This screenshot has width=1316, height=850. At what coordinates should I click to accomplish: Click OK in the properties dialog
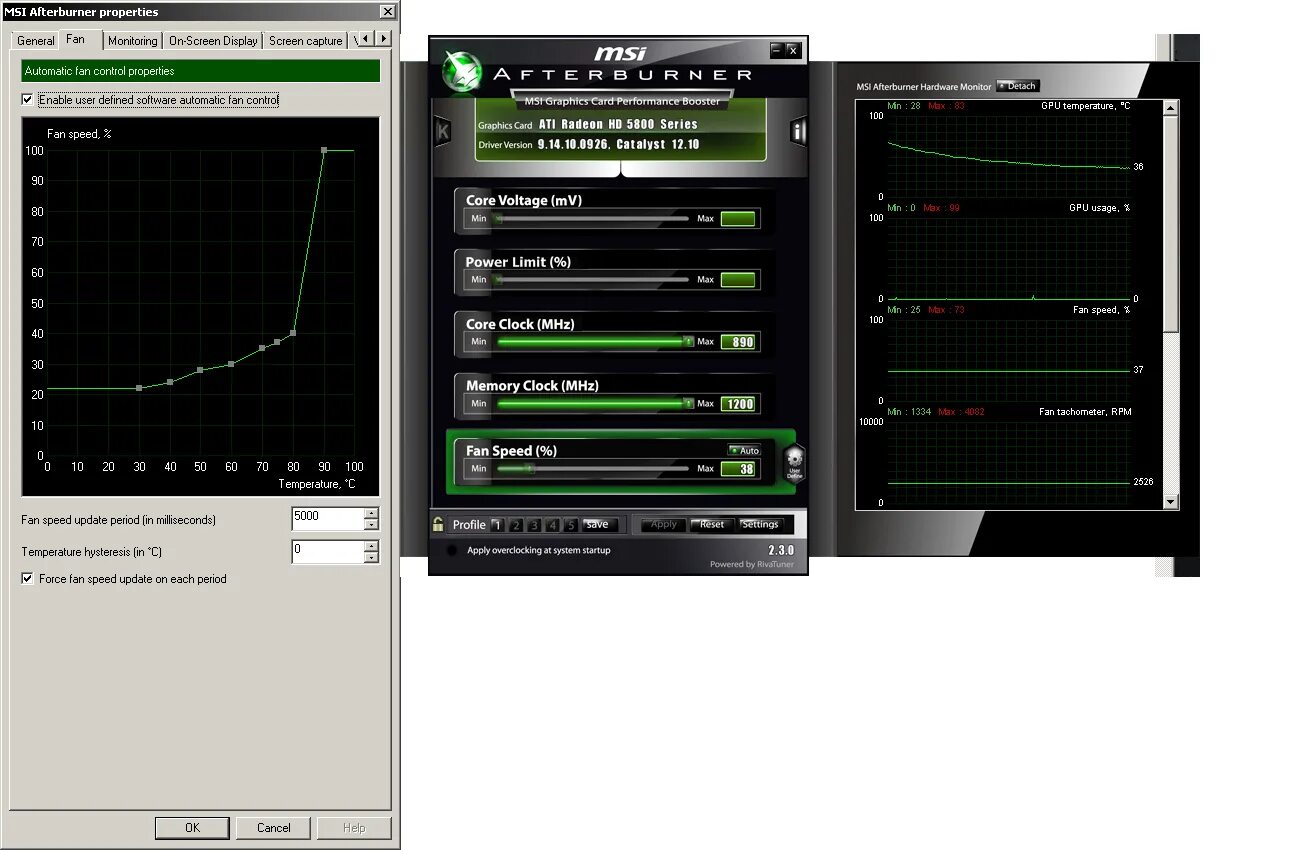[192, 827]
